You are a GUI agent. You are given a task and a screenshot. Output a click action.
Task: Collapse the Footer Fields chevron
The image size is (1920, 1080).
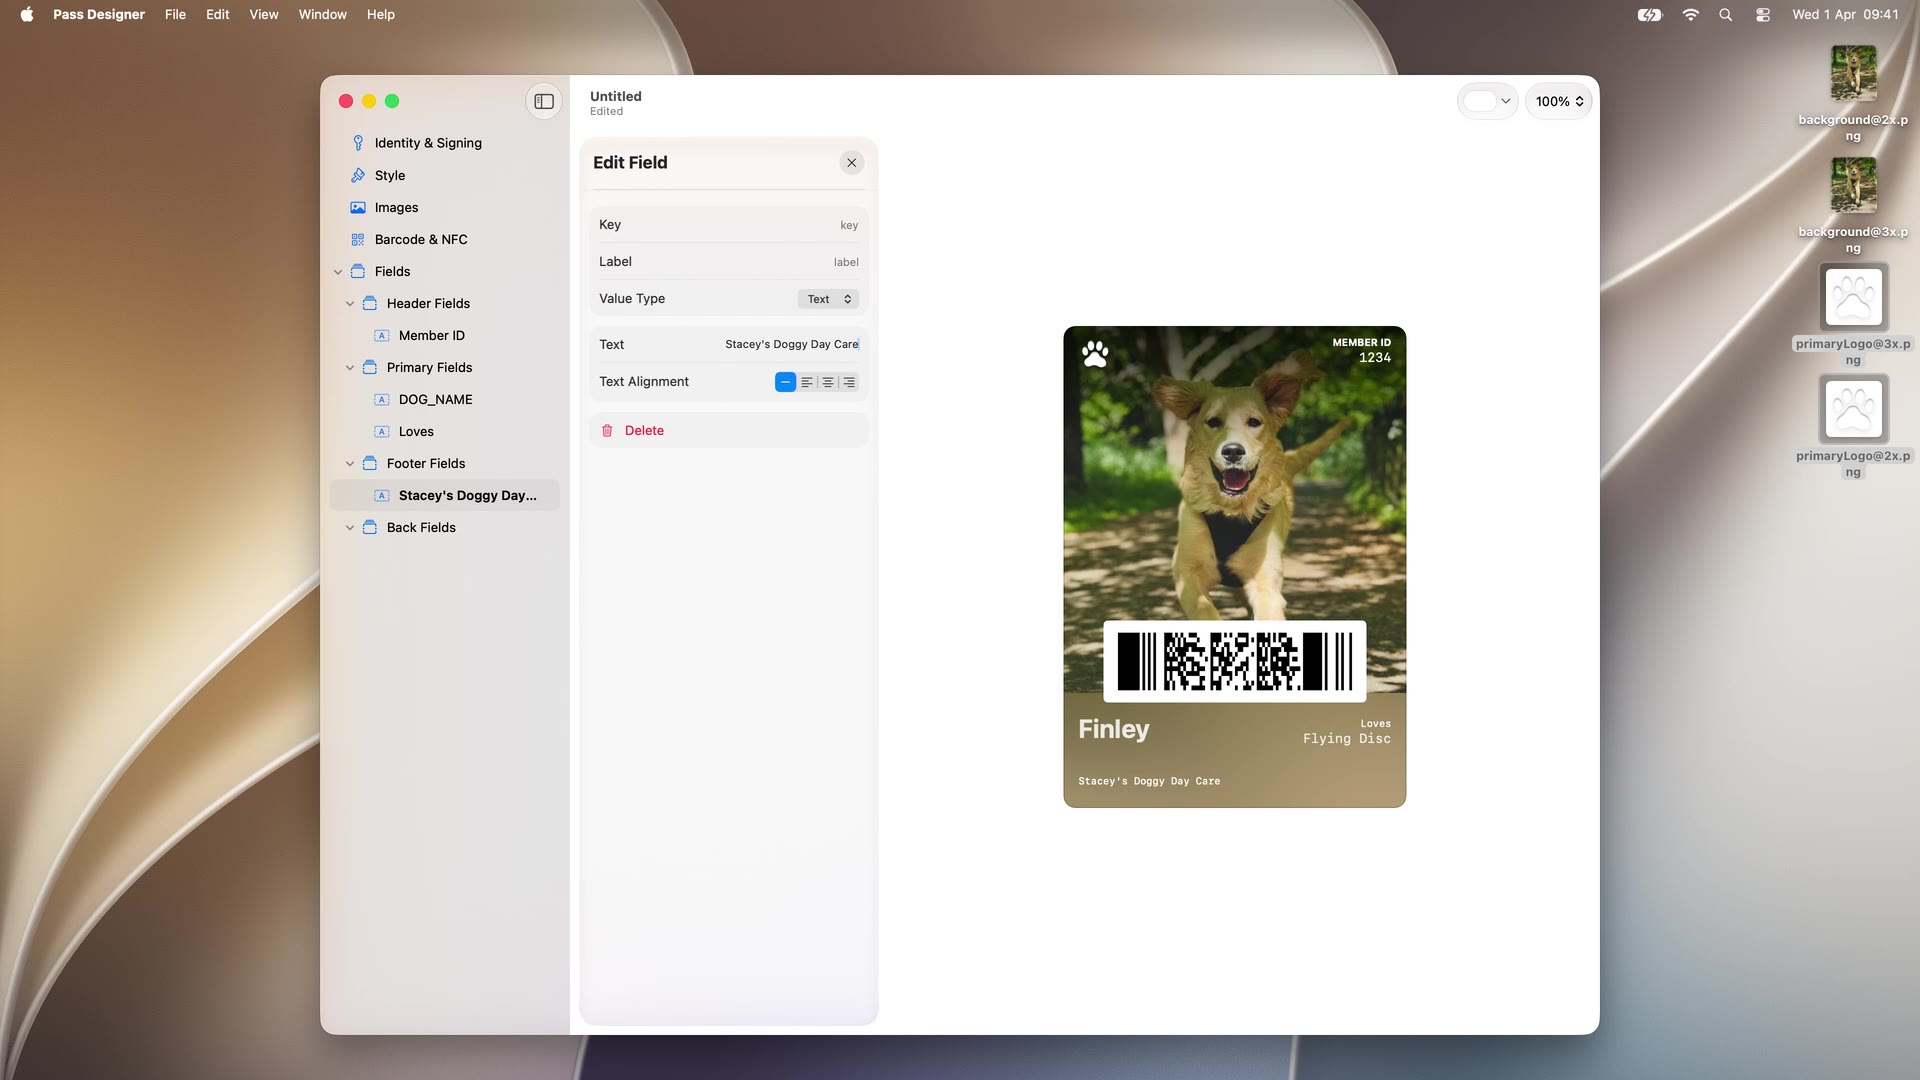point(350,464)
